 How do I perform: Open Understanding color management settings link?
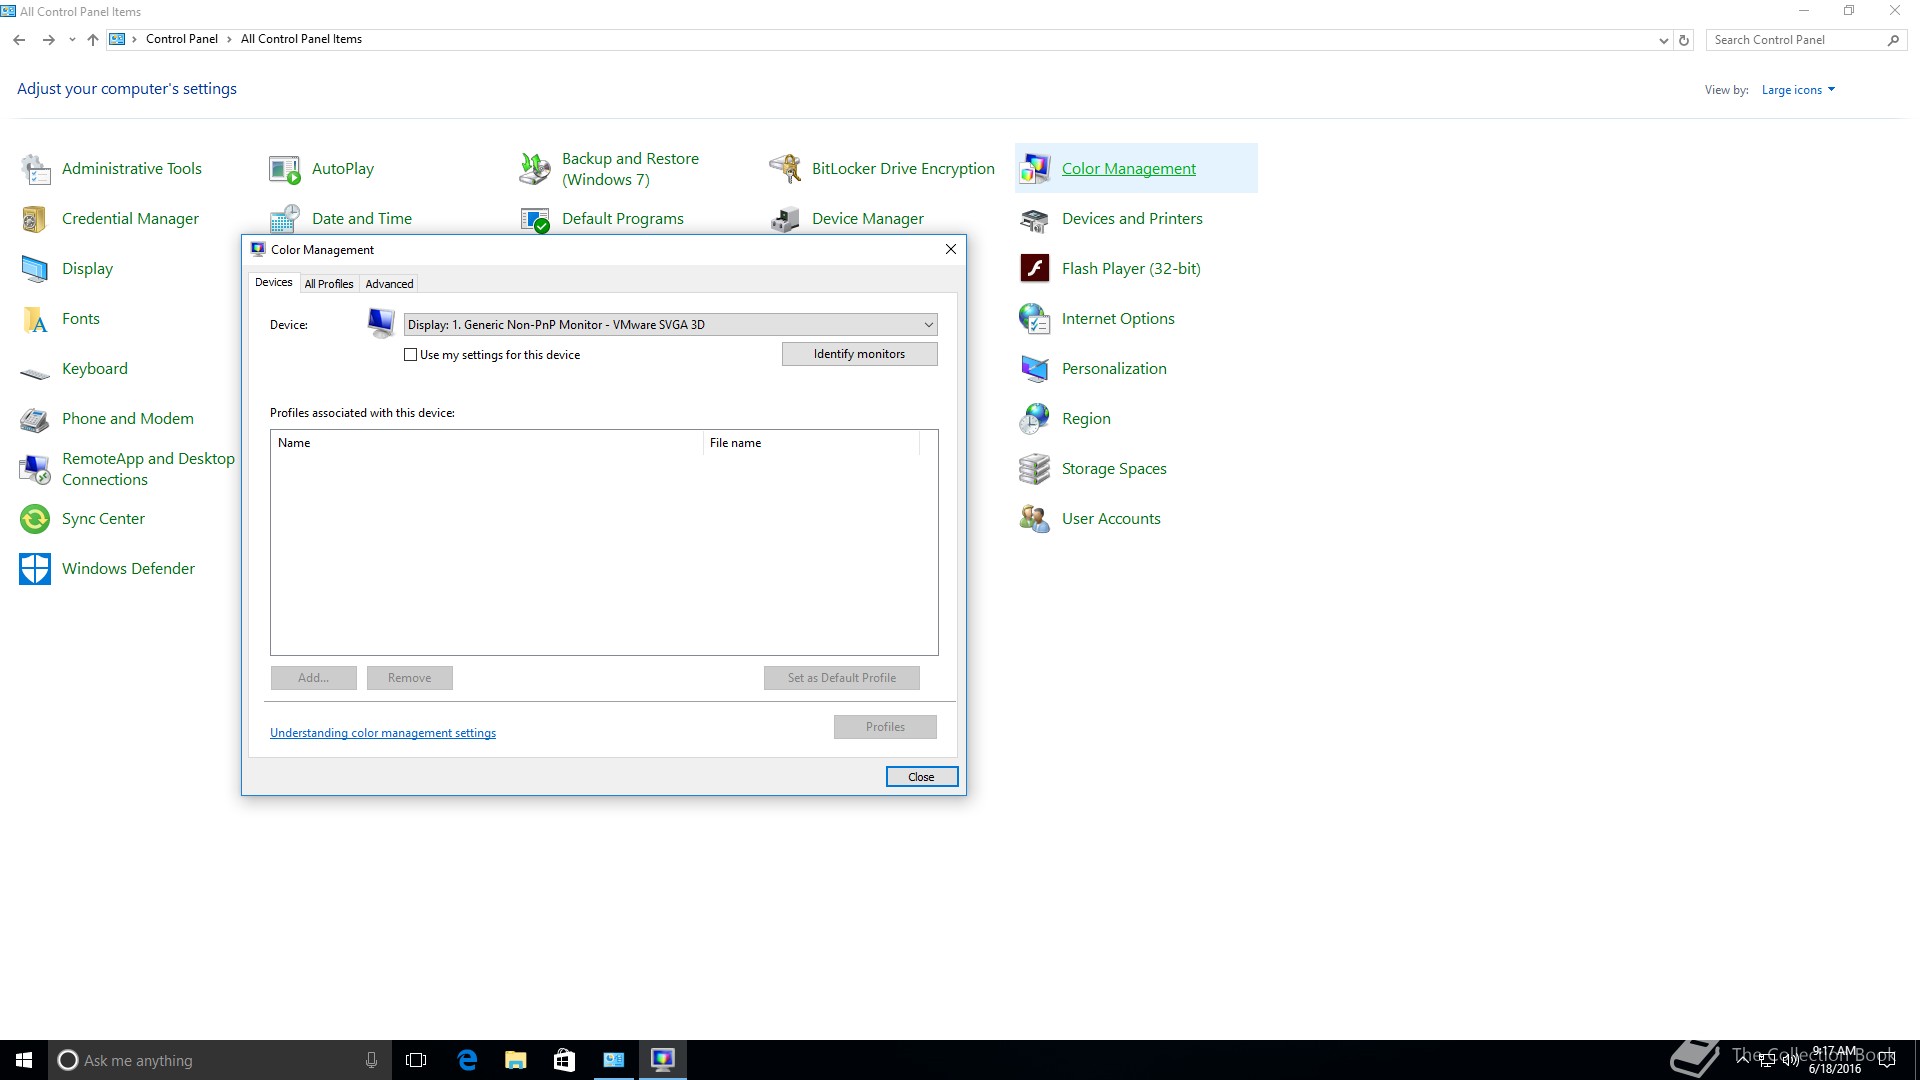tap(383, 733)
